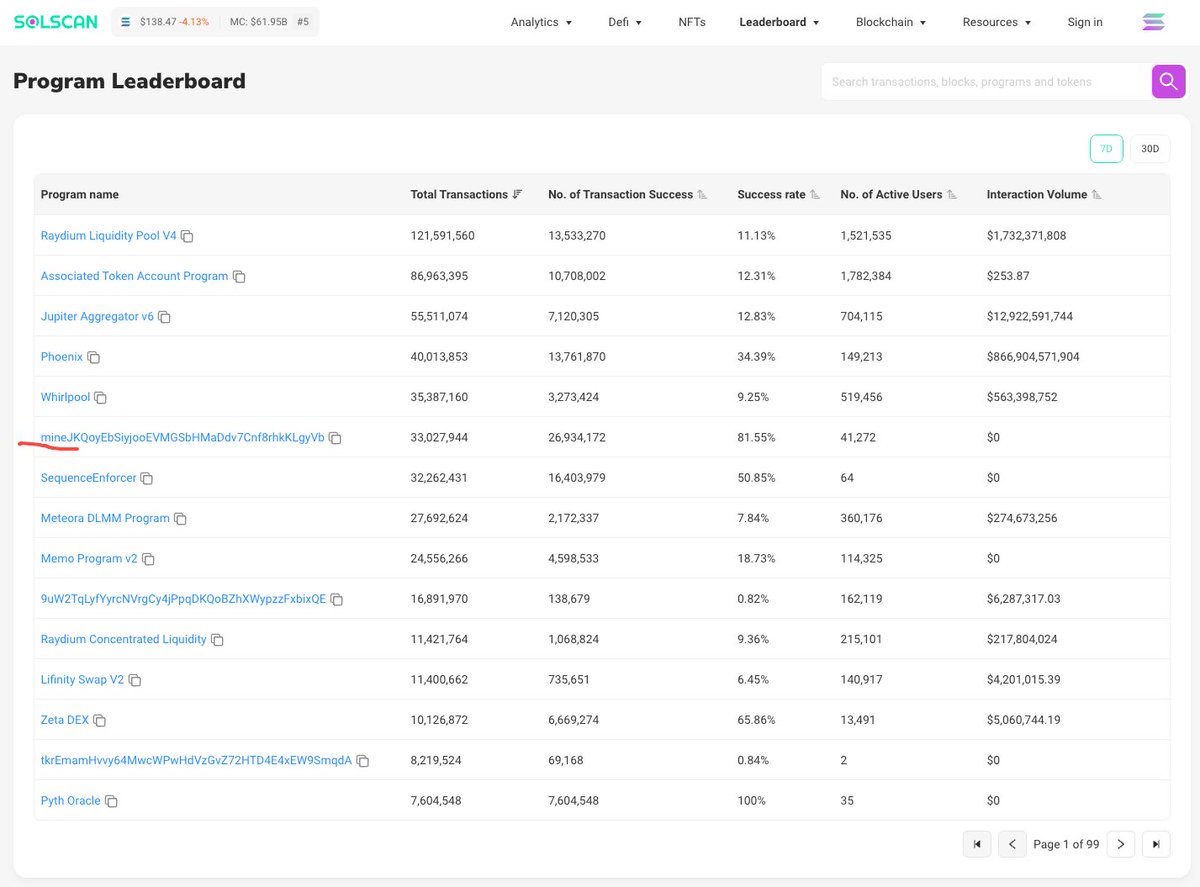The width and height of the screenshot is (1200, 887).
Task: Click the purple search magnifier button
Action: (1168, 82)
